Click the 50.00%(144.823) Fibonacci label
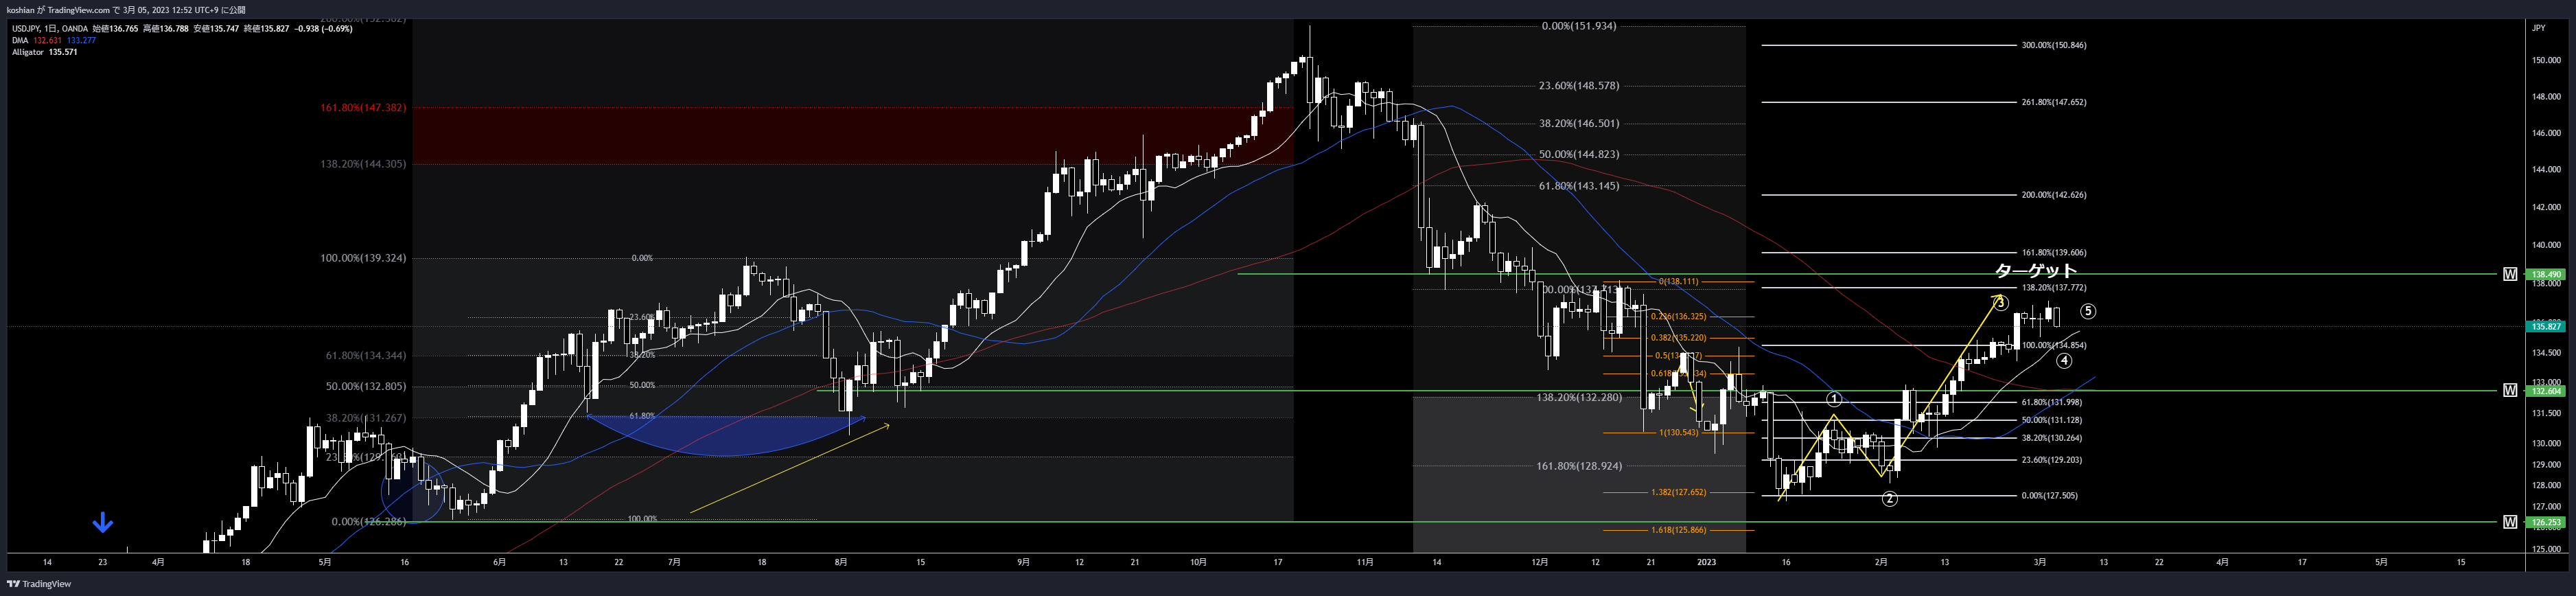Image resolution: width=2576 pixels, height=596 pixels. click(x=1579, y=155)
